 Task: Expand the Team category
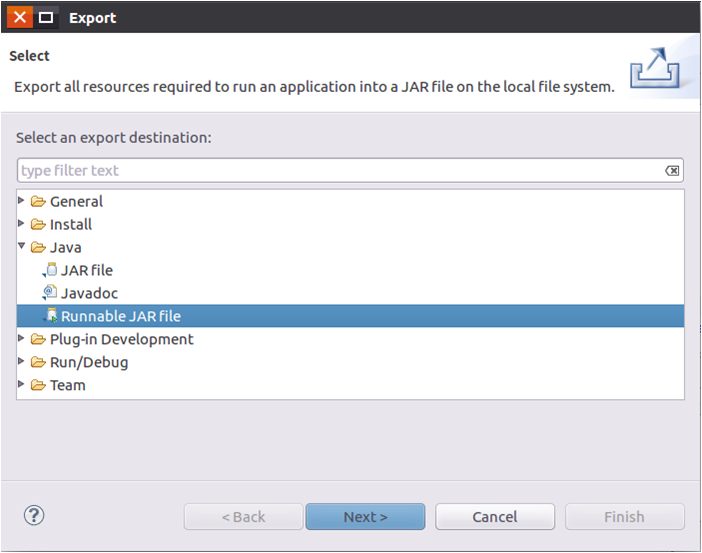(22, 385)
